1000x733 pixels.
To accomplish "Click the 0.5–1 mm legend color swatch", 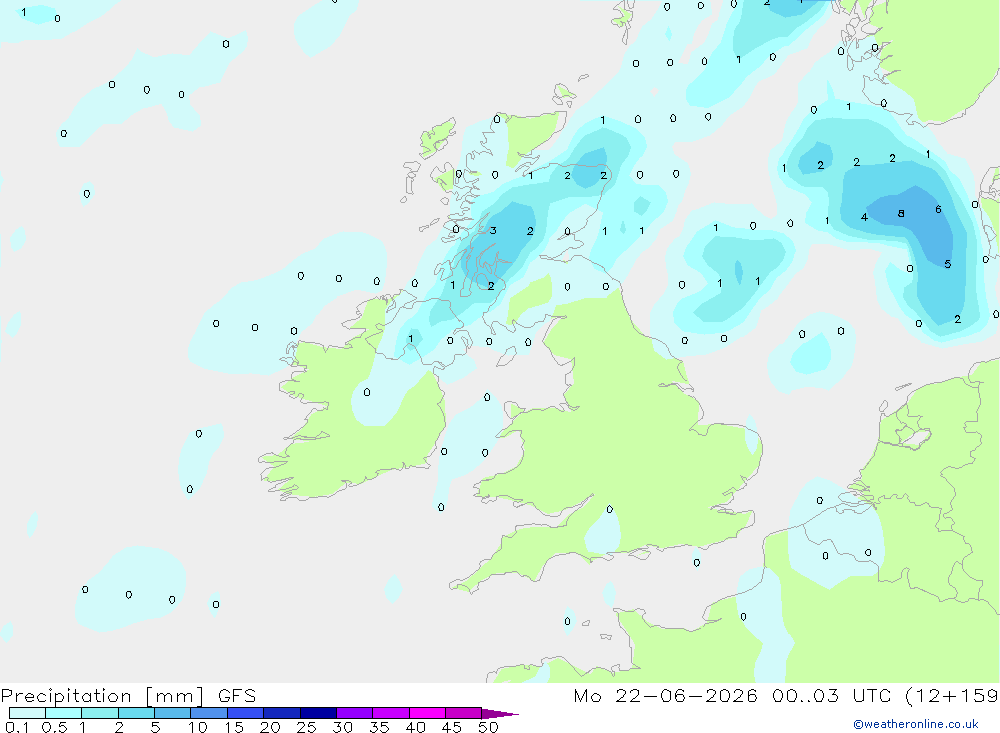I will pos(63,713).
